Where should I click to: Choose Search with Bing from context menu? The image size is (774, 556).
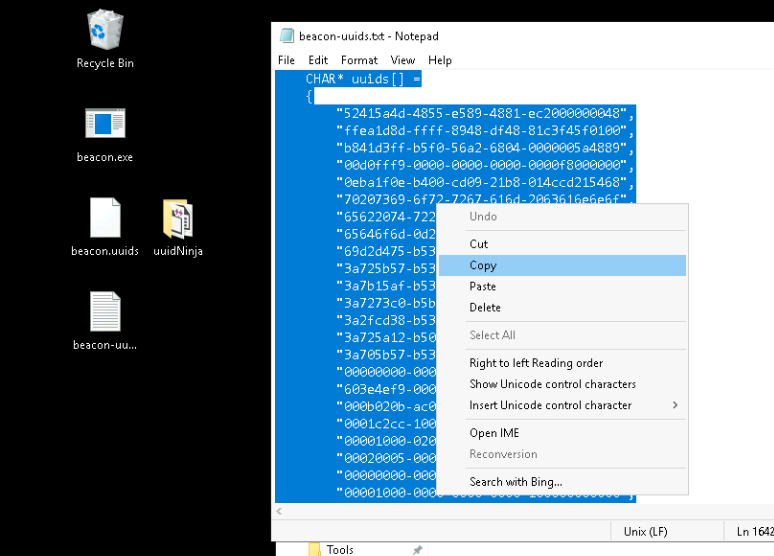click(562, 482)
